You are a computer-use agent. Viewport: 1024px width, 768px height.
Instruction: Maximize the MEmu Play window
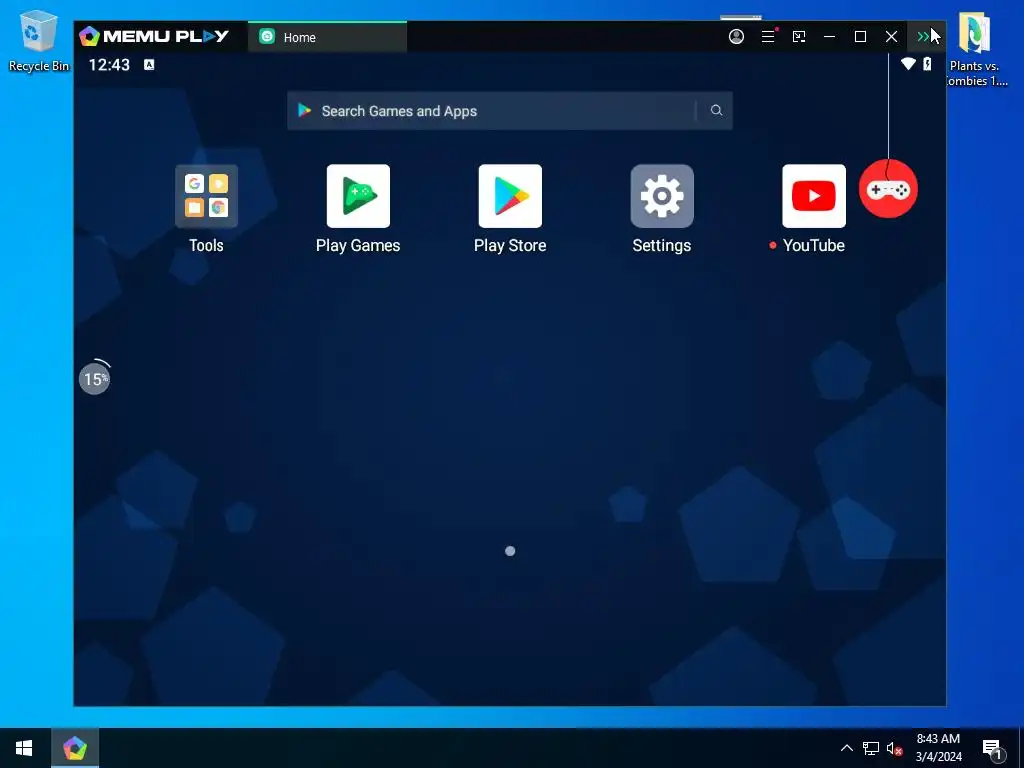pos(860,37)
